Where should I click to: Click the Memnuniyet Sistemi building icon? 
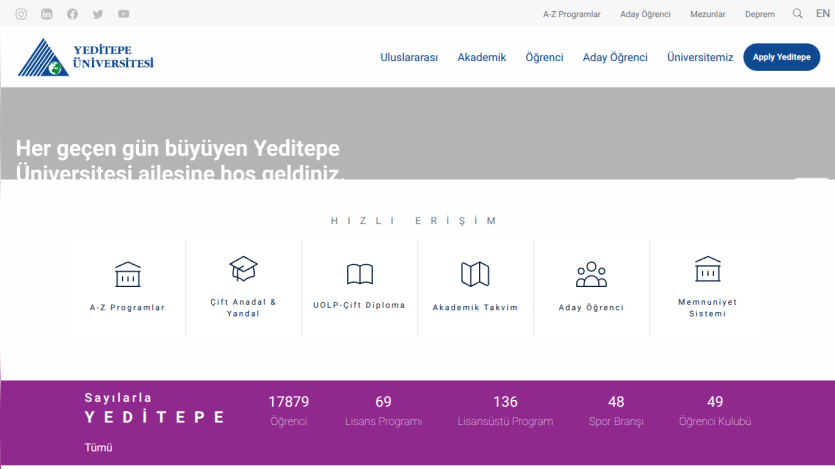[x=707, y=268]
